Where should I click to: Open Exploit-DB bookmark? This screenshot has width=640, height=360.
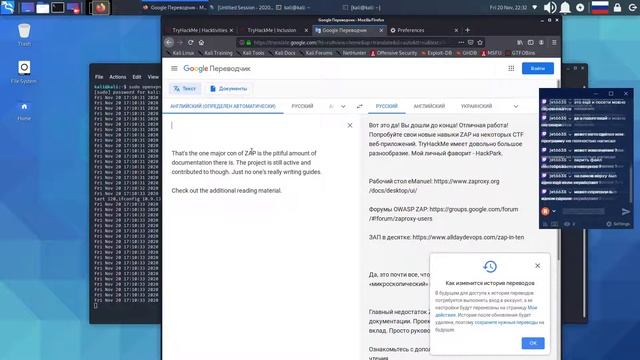click(x=436, y=53)
